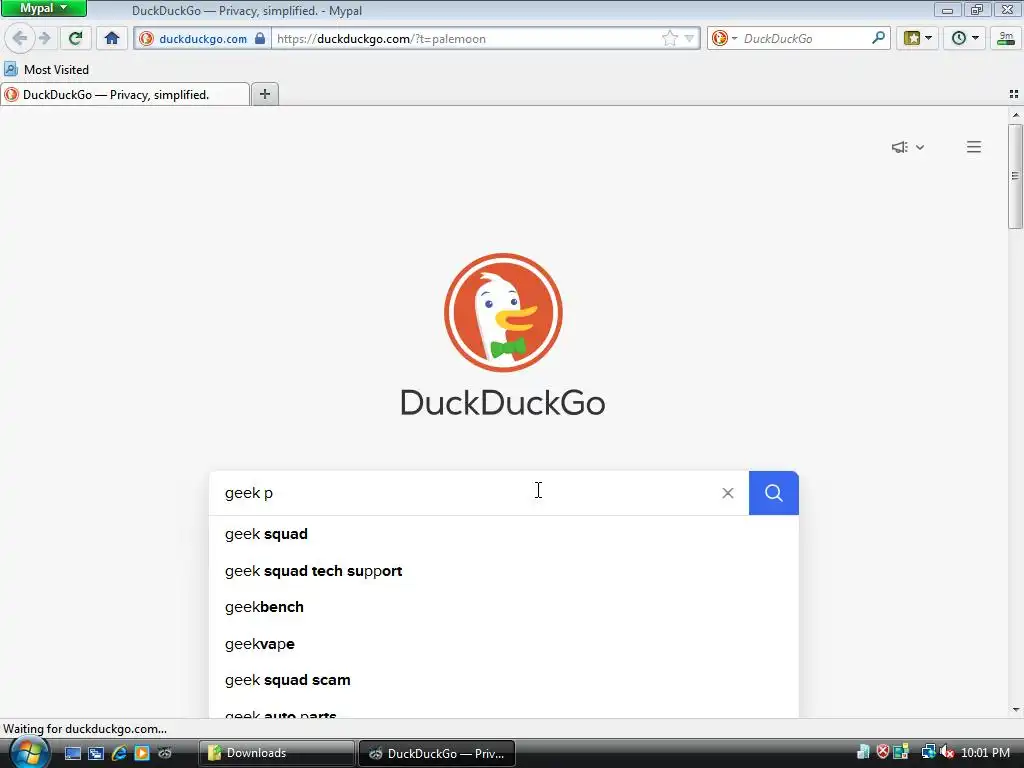Switch to DuckDuckGo taskbar button
Screen dimensions: 1024x768
tap(437, 753)
